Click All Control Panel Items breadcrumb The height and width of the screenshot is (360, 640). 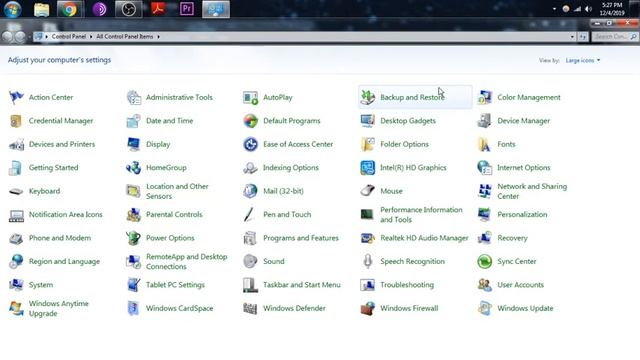(x=124, y=36)
